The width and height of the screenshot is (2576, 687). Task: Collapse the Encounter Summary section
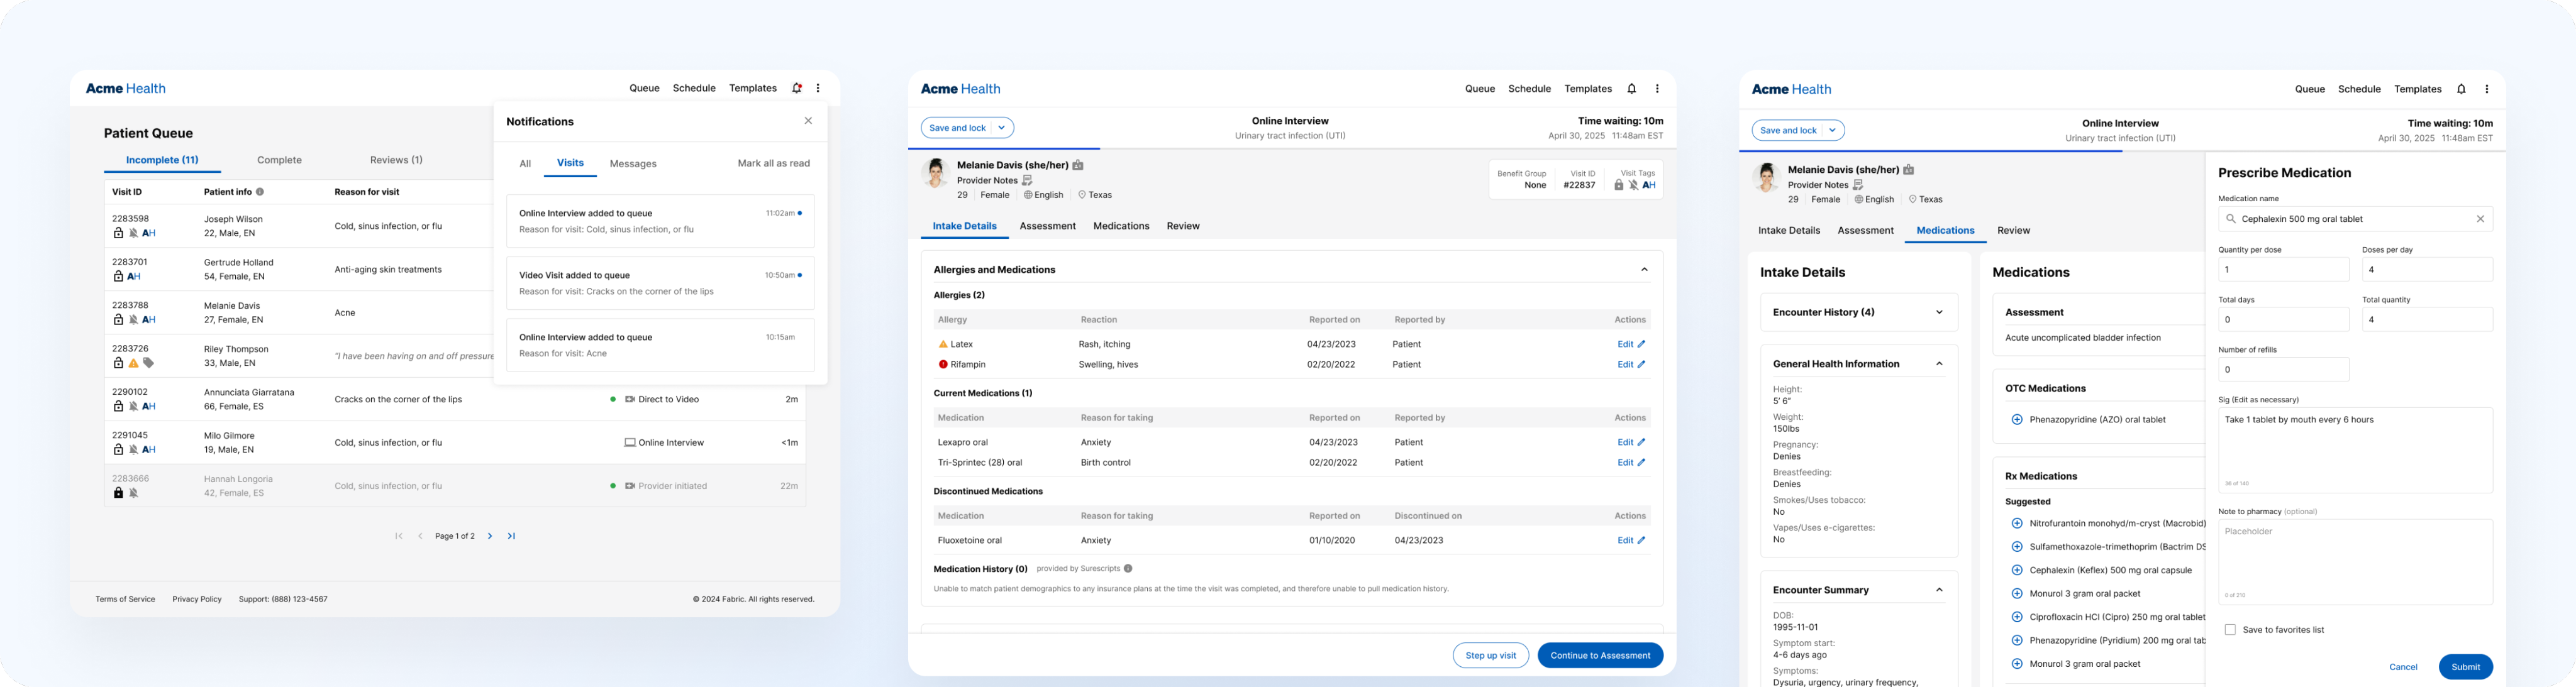point(1939,590)
